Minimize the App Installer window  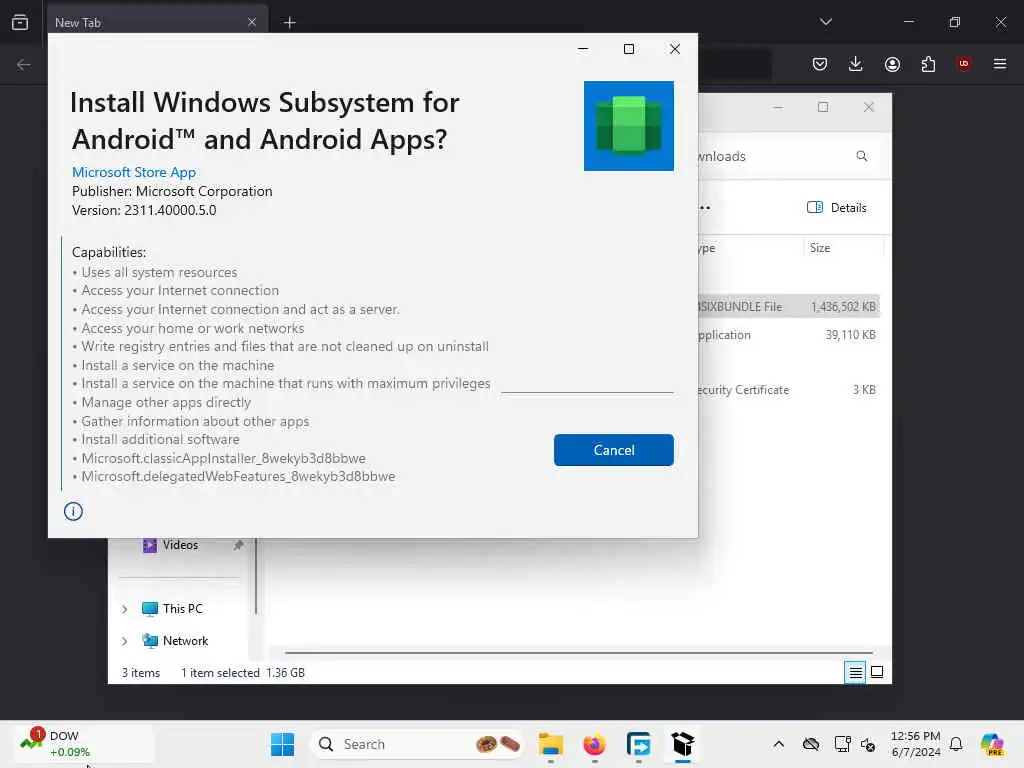tap(583, 49)
